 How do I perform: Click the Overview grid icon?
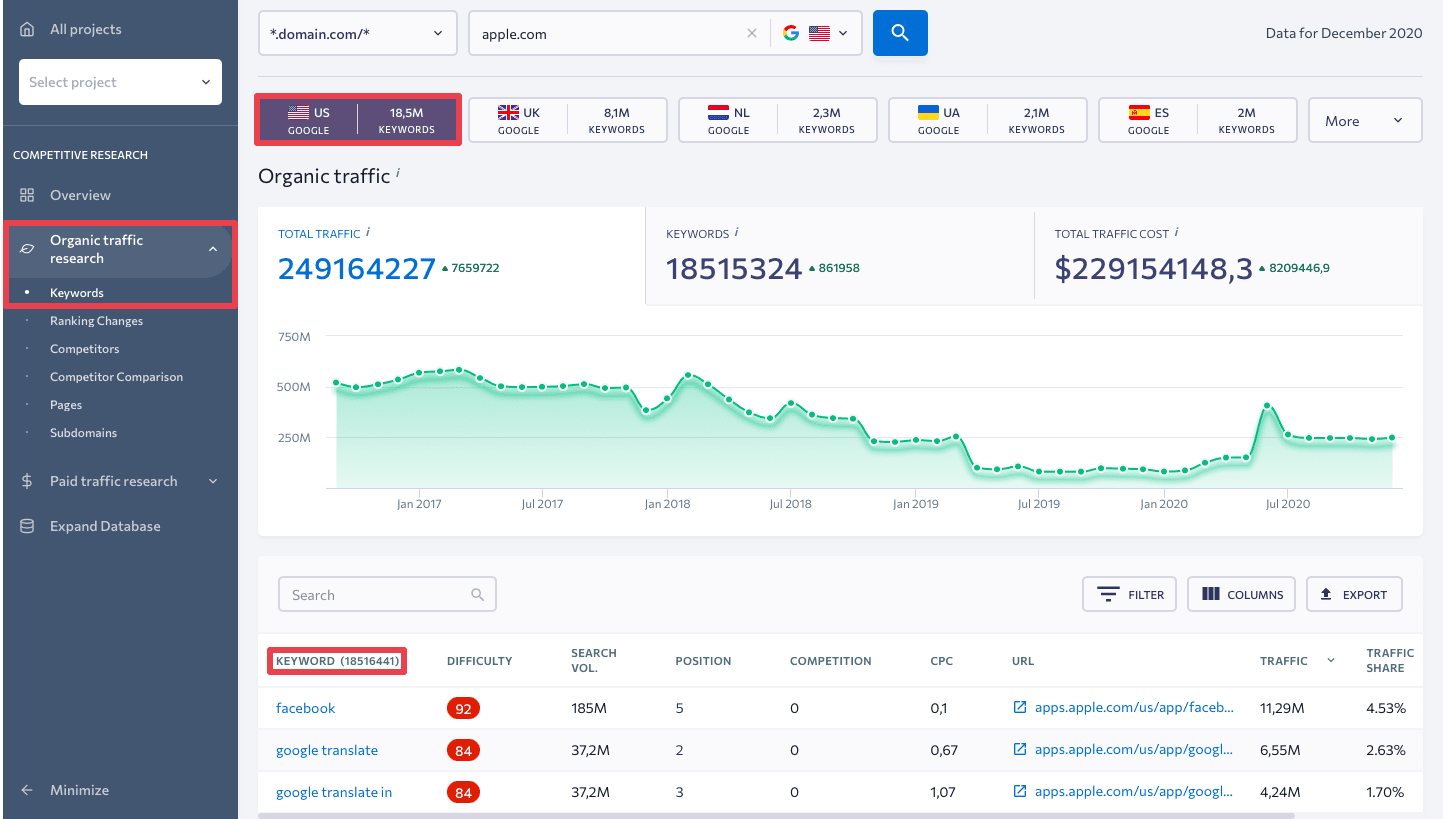[27, 195]
